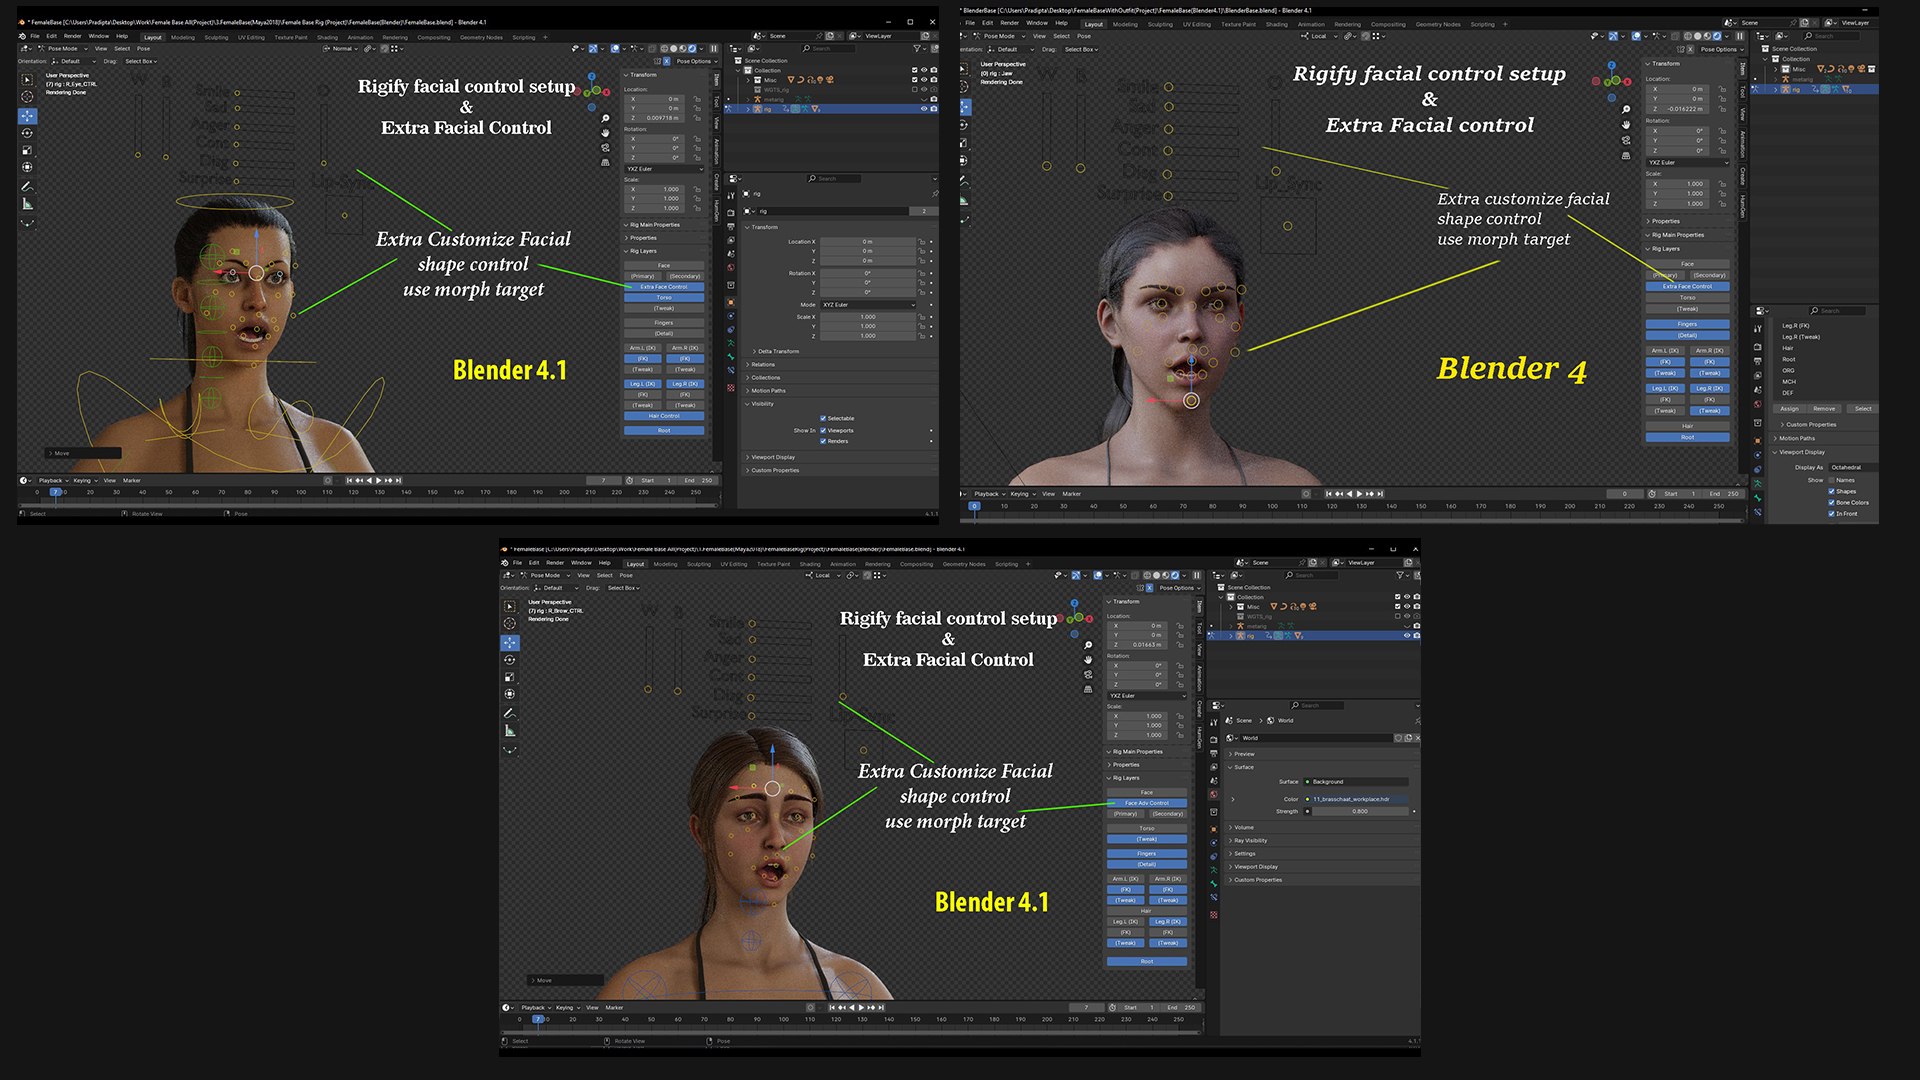Toggle In Front checkbox in top-right window
The height and width of the screenshot is (1080, 1920).
pyautogui.click(x=1831, y=513)
